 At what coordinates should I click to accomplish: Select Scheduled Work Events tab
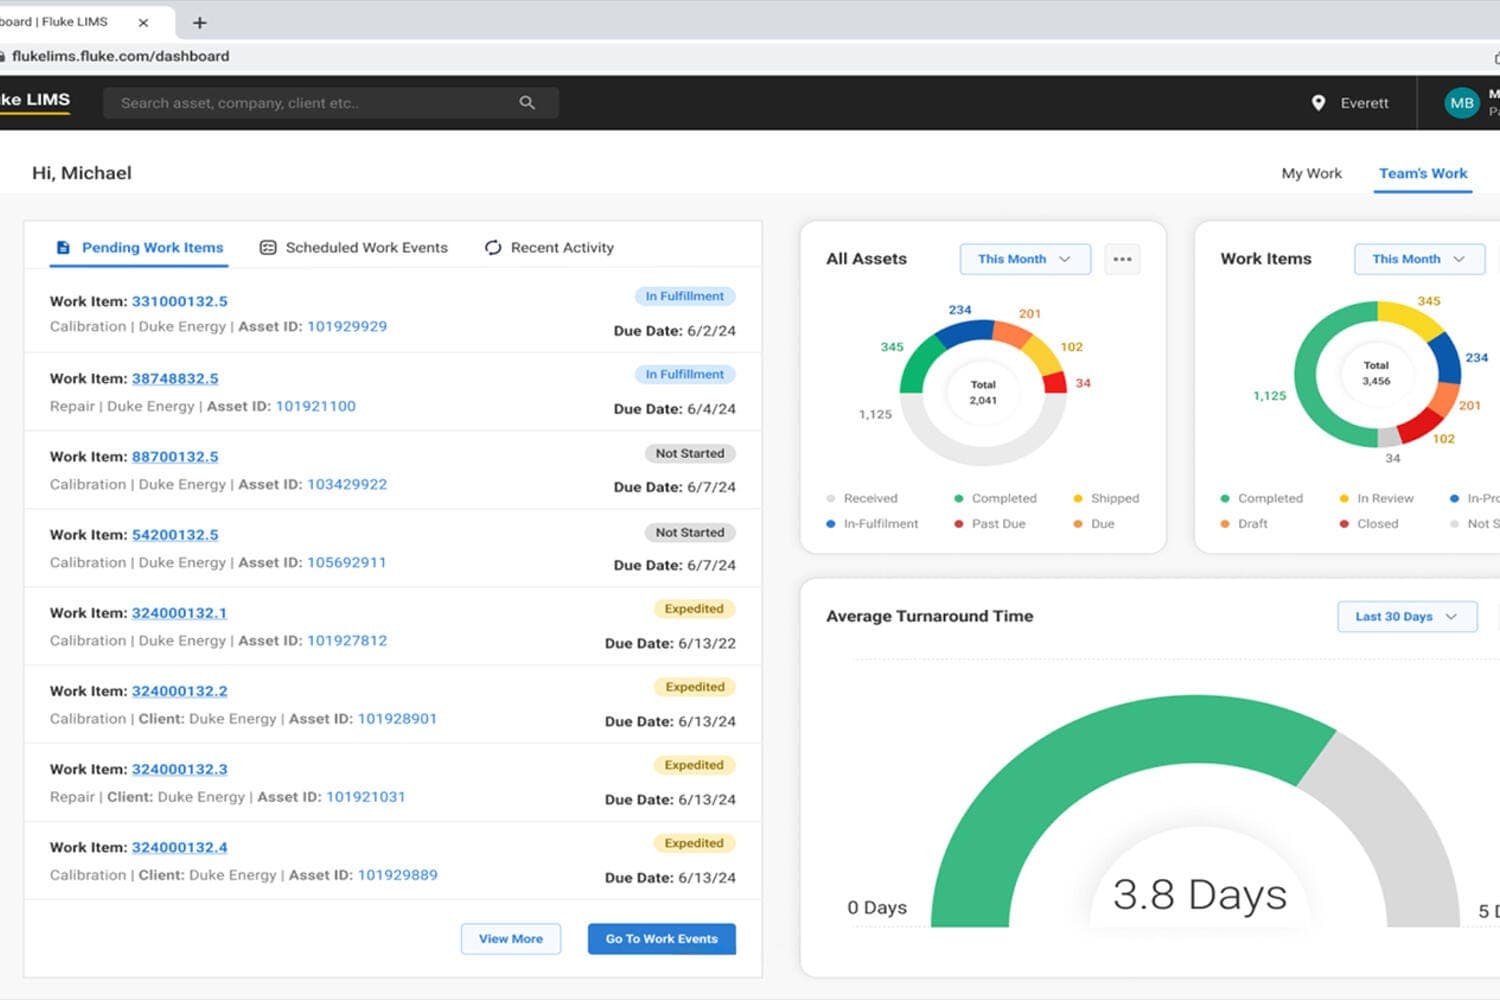pos(354,248)
